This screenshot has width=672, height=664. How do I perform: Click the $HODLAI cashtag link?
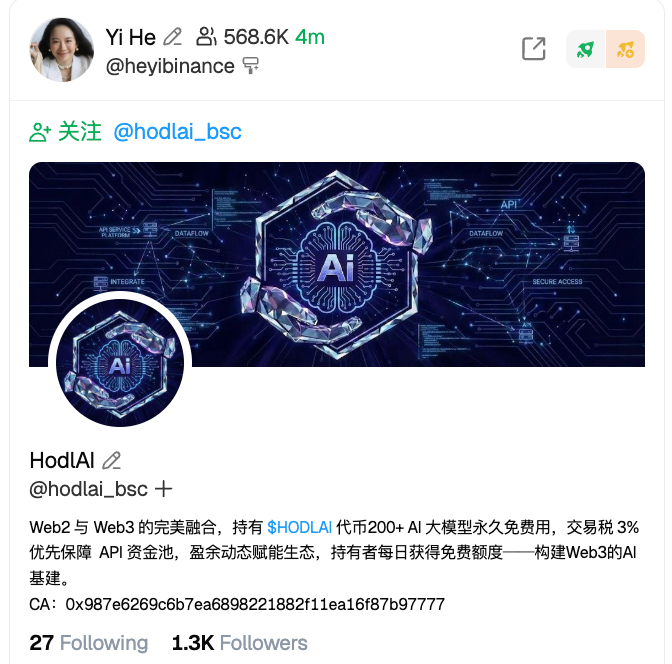tap(300, 527)
